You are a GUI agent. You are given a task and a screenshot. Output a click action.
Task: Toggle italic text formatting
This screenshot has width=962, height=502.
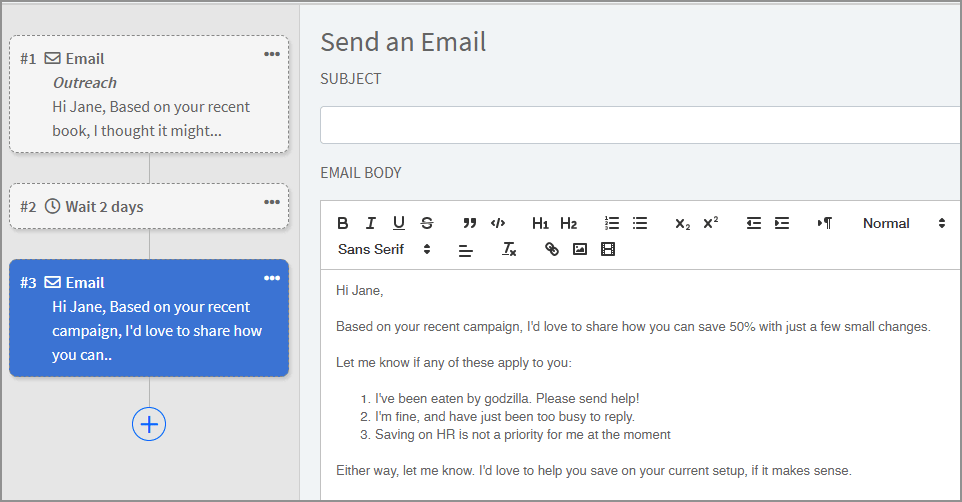click(371, 223)
